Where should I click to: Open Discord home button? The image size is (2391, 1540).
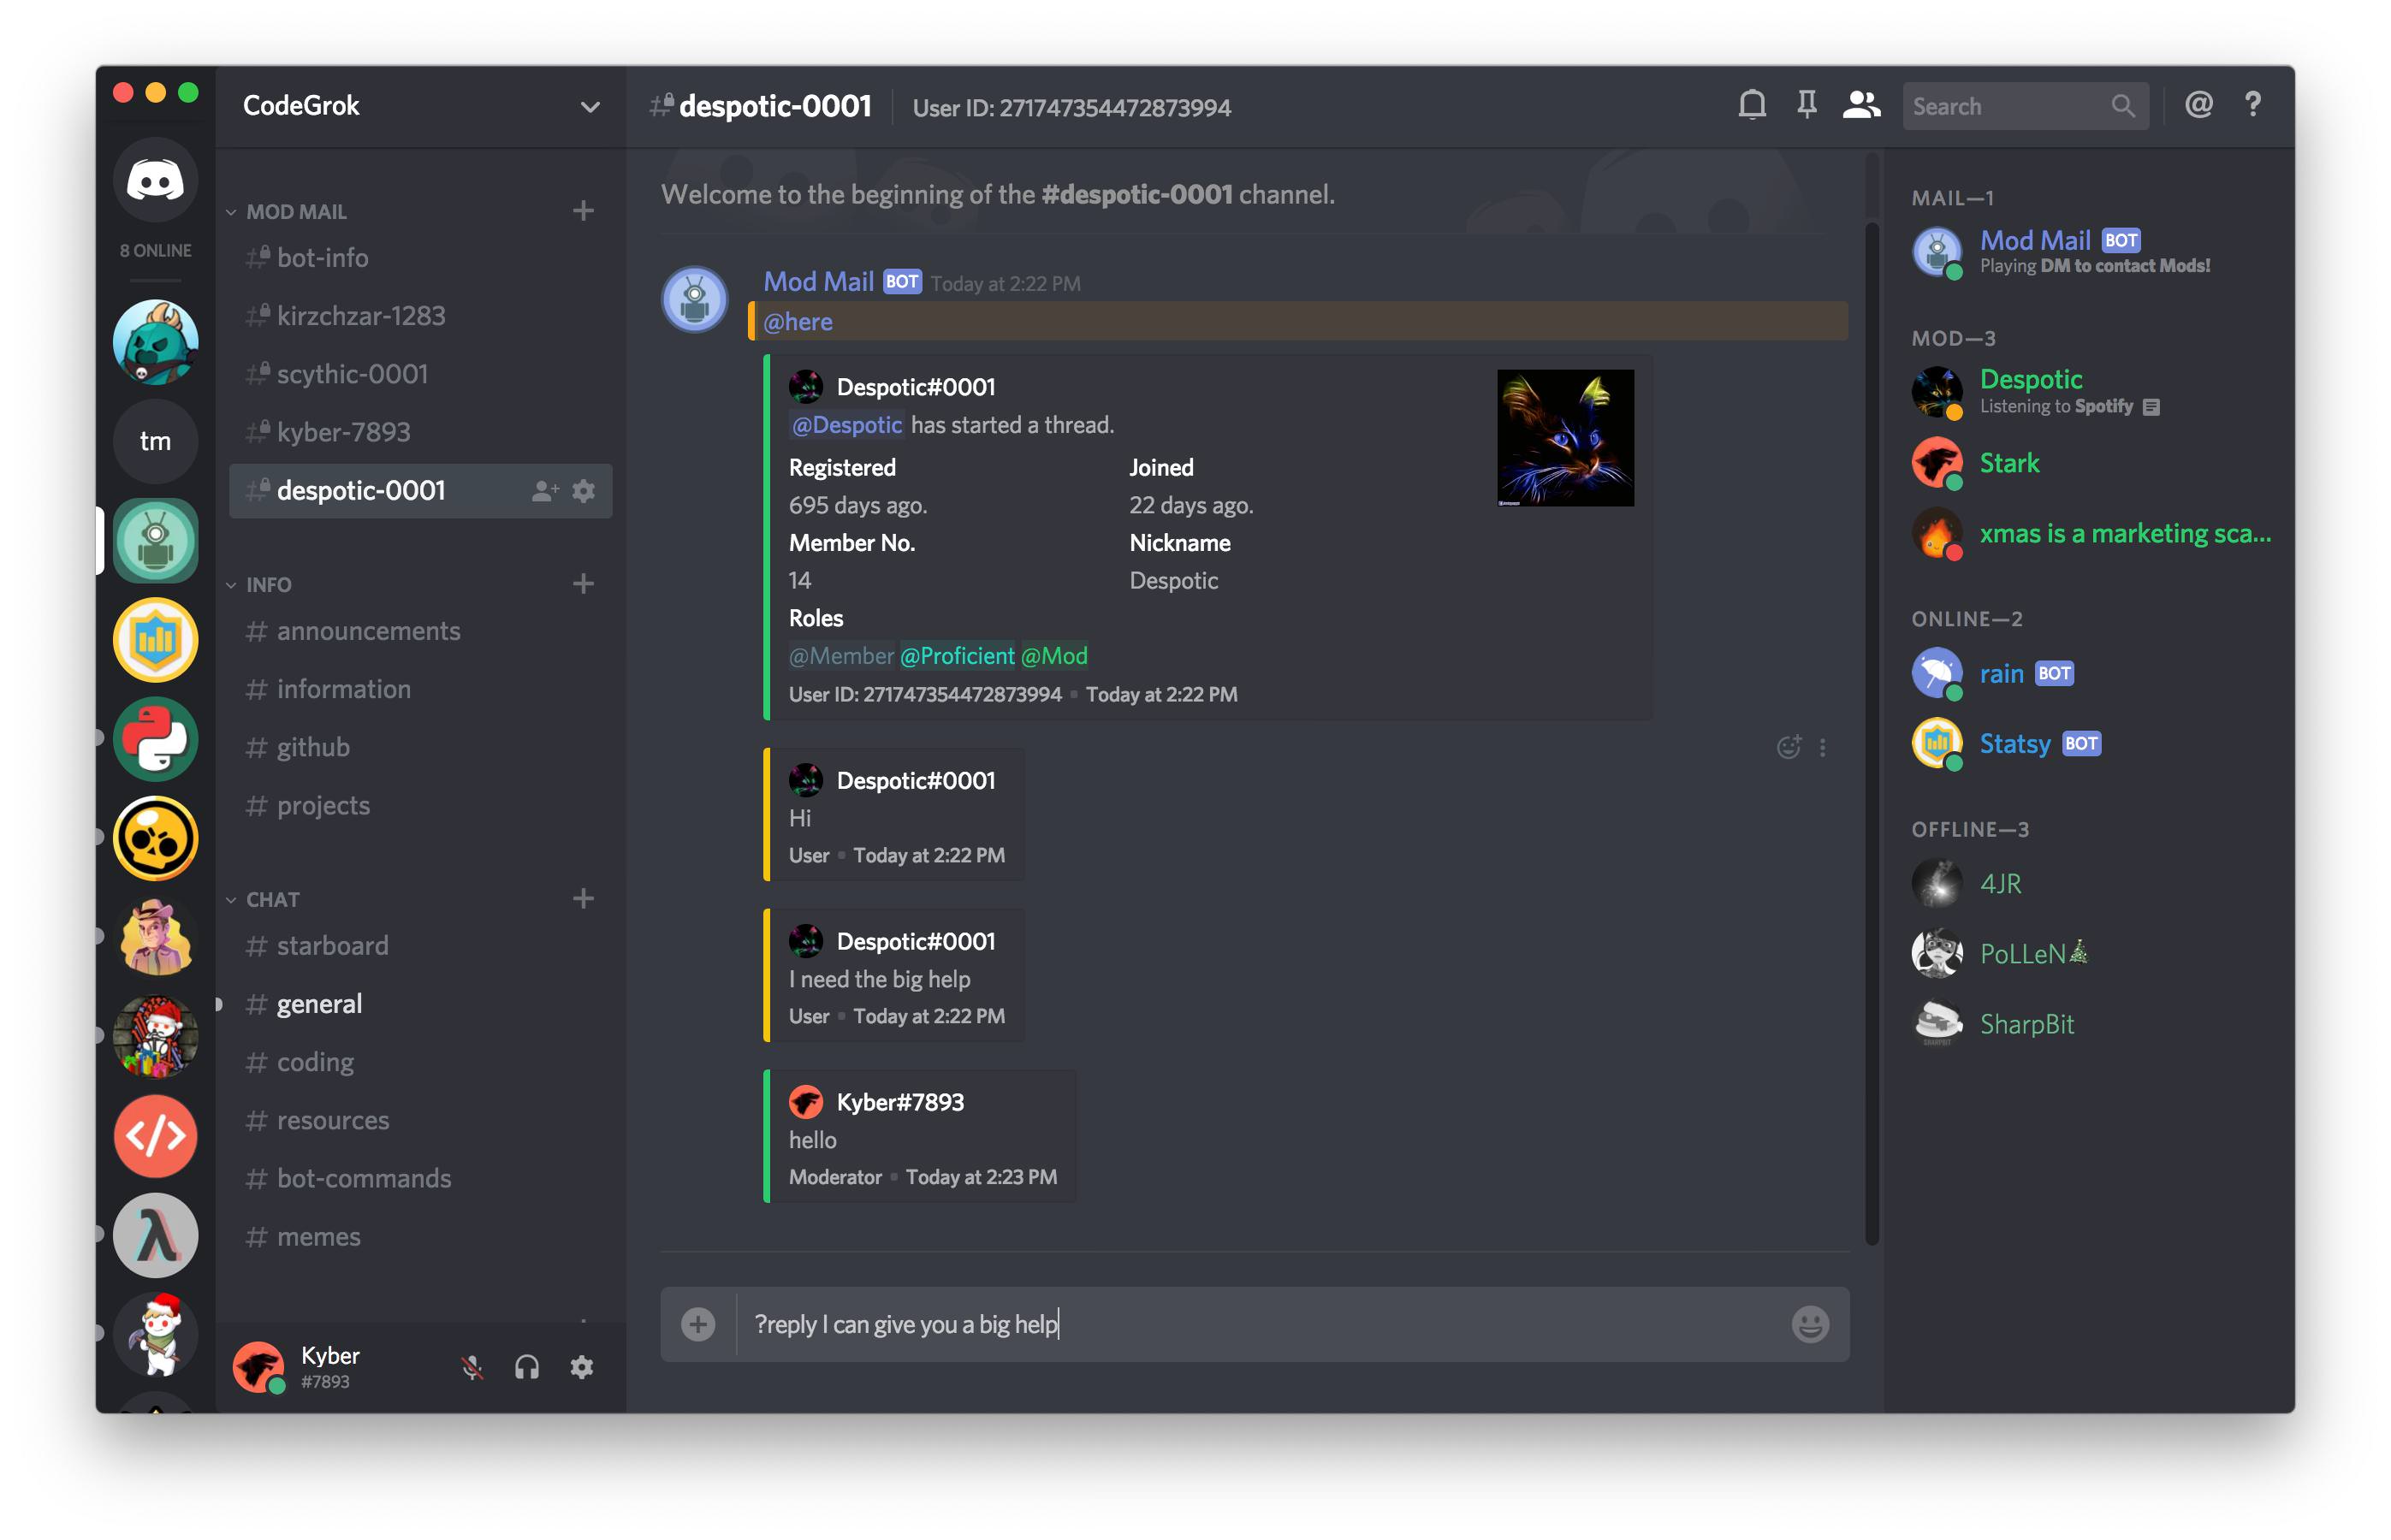pos(155,181)
